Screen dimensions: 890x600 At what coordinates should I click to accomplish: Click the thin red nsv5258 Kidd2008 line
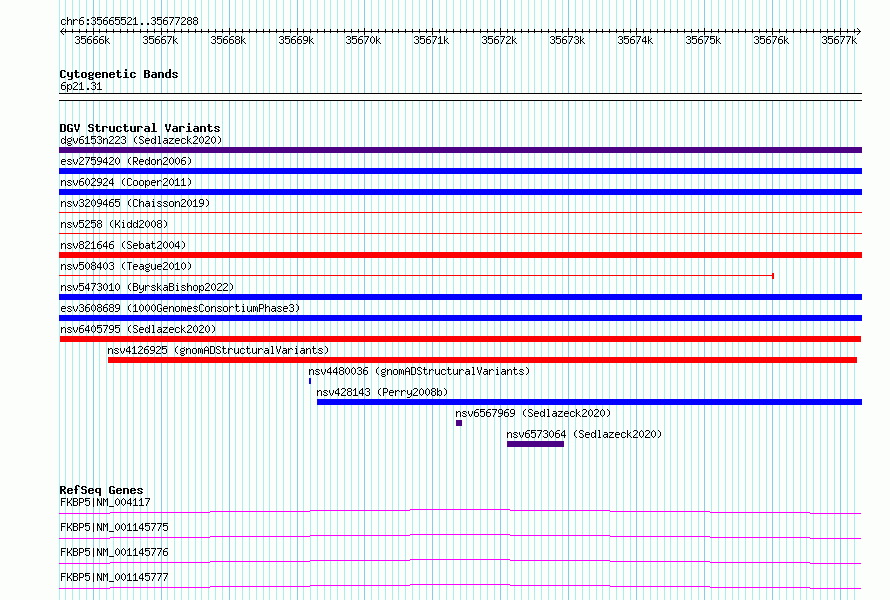tap(460, 234)
